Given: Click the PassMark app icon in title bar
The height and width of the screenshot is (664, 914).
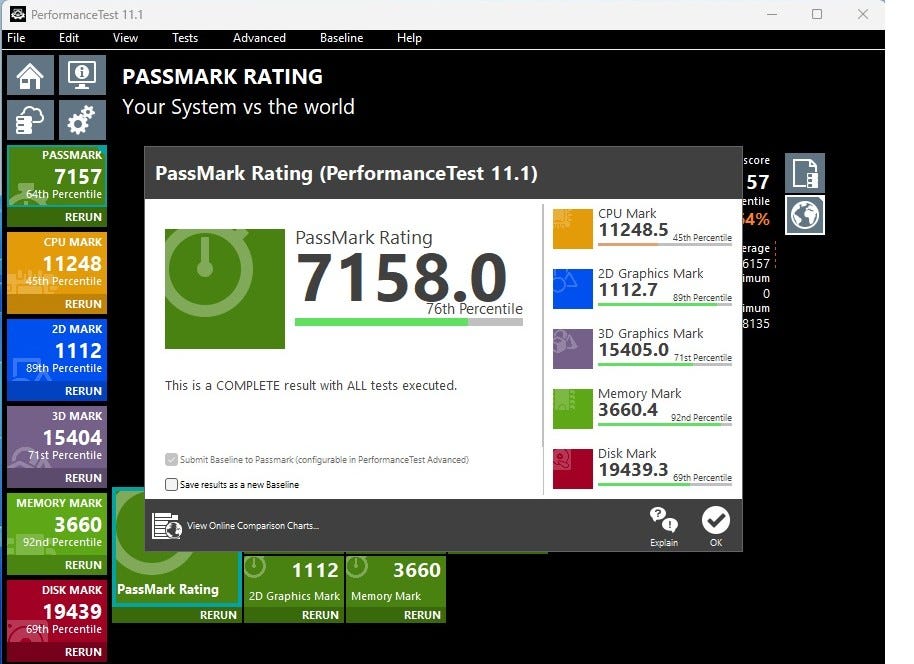Looking at the screenshot, I should pos(17,14).
